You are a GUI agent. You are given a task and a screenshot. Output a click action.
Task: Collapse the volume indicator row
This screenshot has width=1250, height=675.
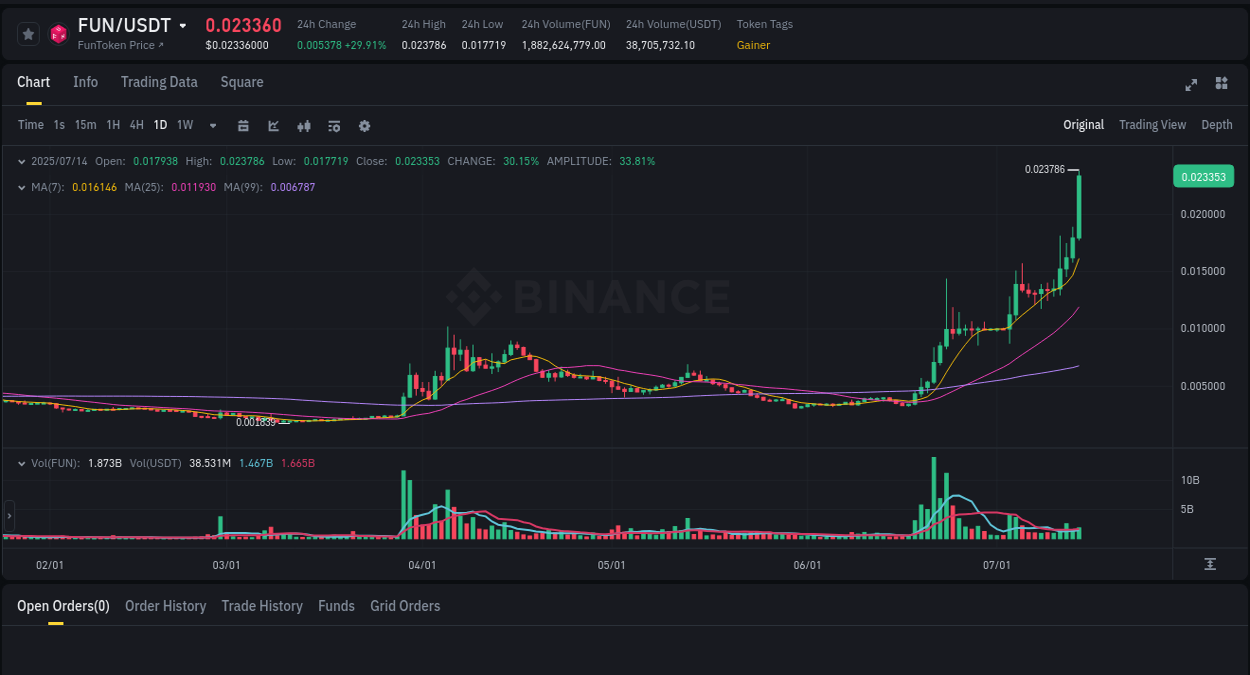(x=22, y=463)
